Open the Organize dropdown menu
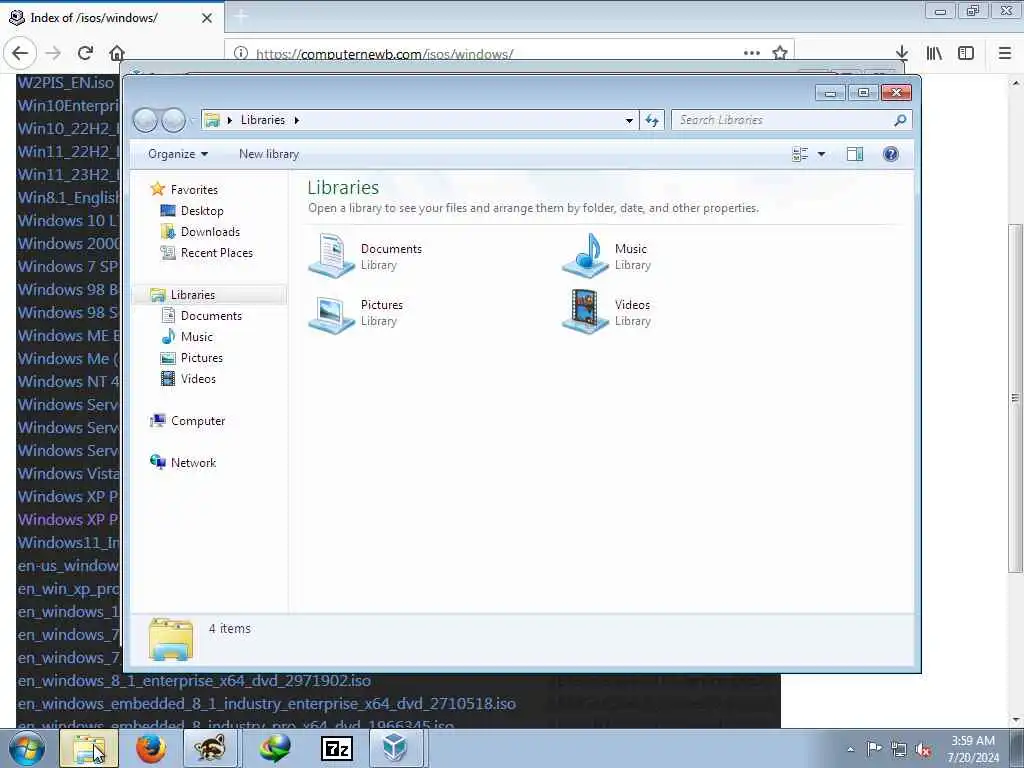 tap(178, 154)
